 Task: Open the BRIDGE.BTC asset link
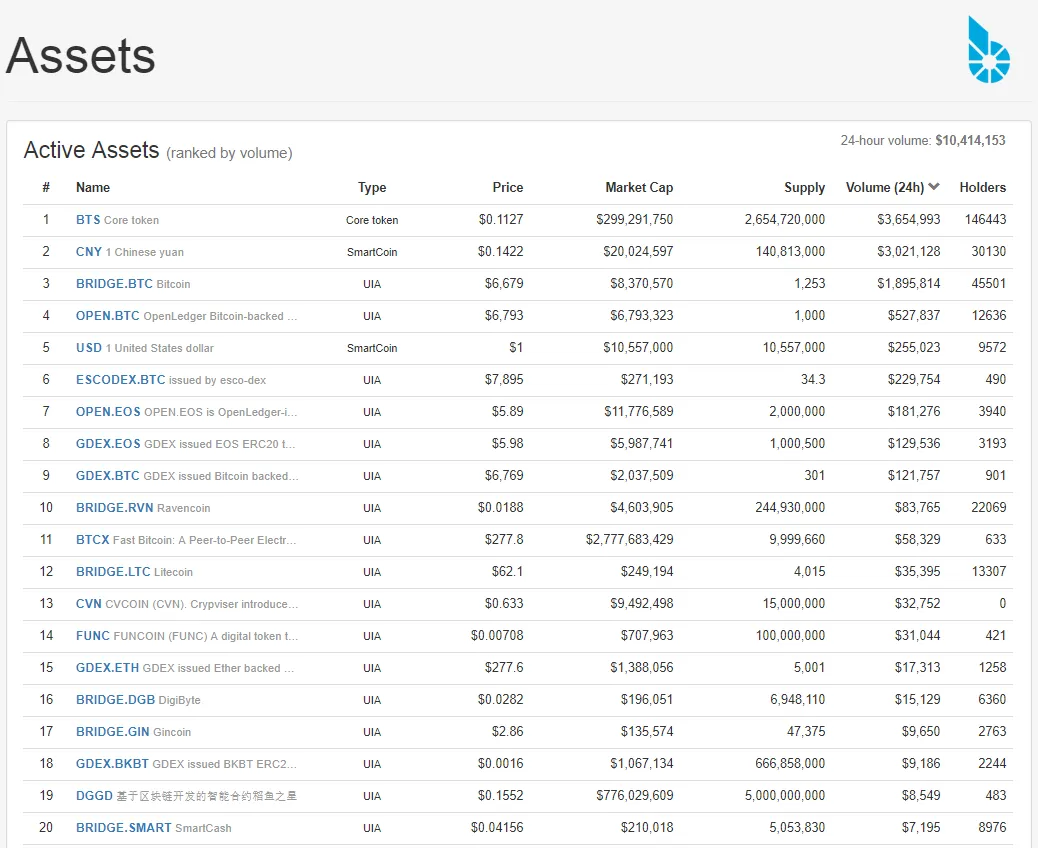[114, 284]
